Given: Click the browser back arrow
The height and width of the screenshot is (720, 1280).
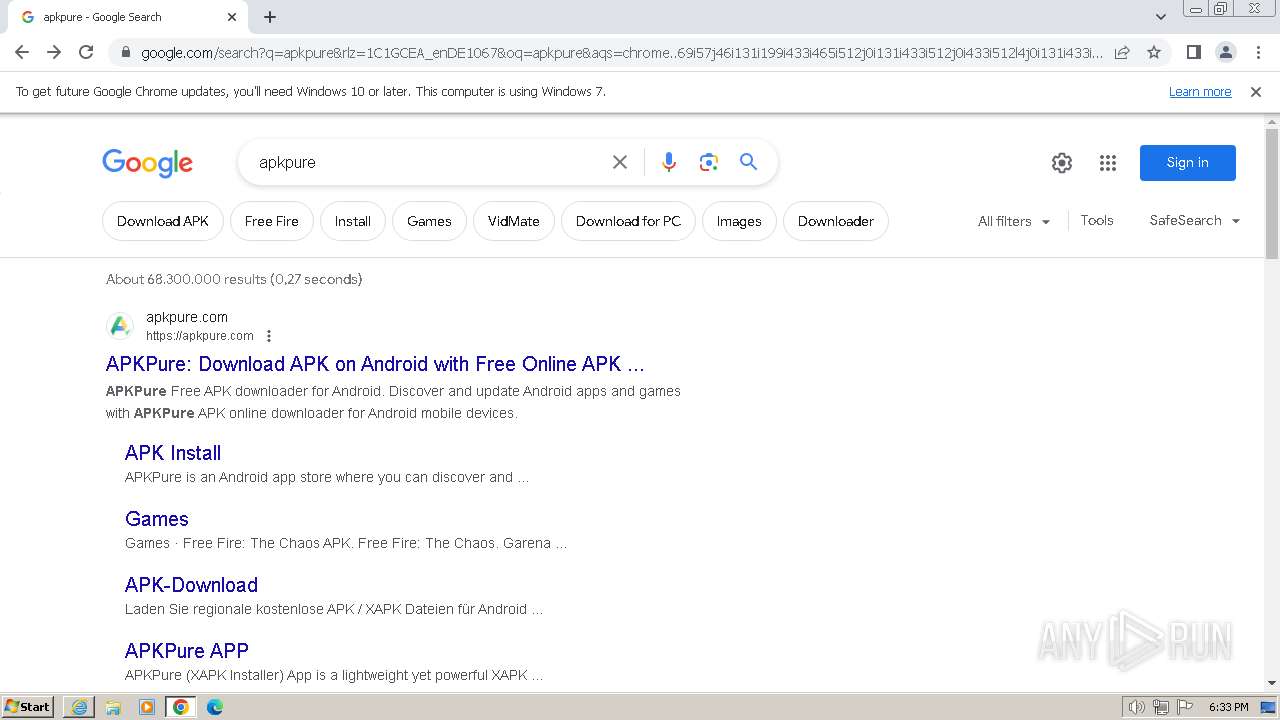Looking at the screenshot, I should [x=22, y=52].
